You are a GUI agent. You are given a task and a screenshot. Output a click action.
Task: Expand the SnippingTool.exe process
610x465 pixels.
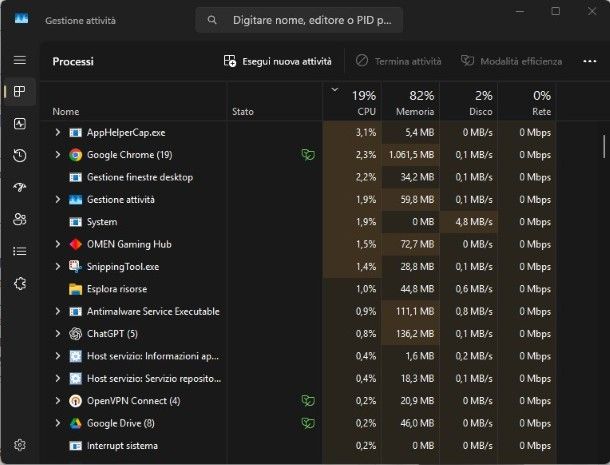pyautogui.click(x=58, y=266)
